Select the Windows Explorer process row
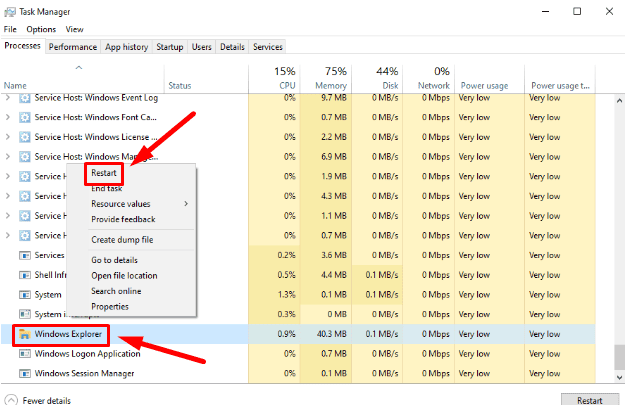The height and width of the screenshot is (405, 626). click(x=298, y=334)
